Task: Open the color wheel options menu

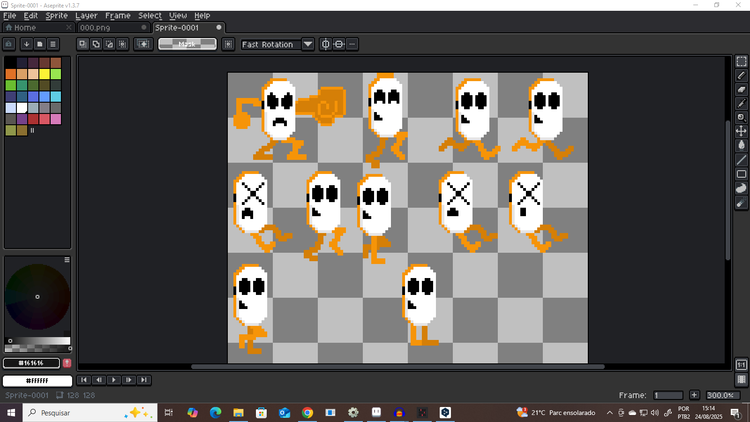Action: coord(67,260)
